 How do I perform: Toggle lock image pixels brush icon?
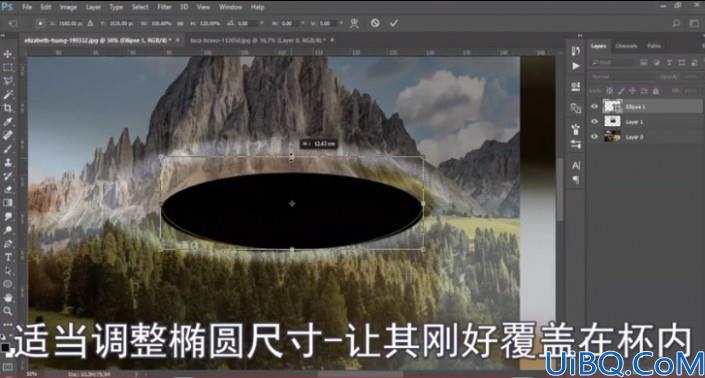coord(621,91)
